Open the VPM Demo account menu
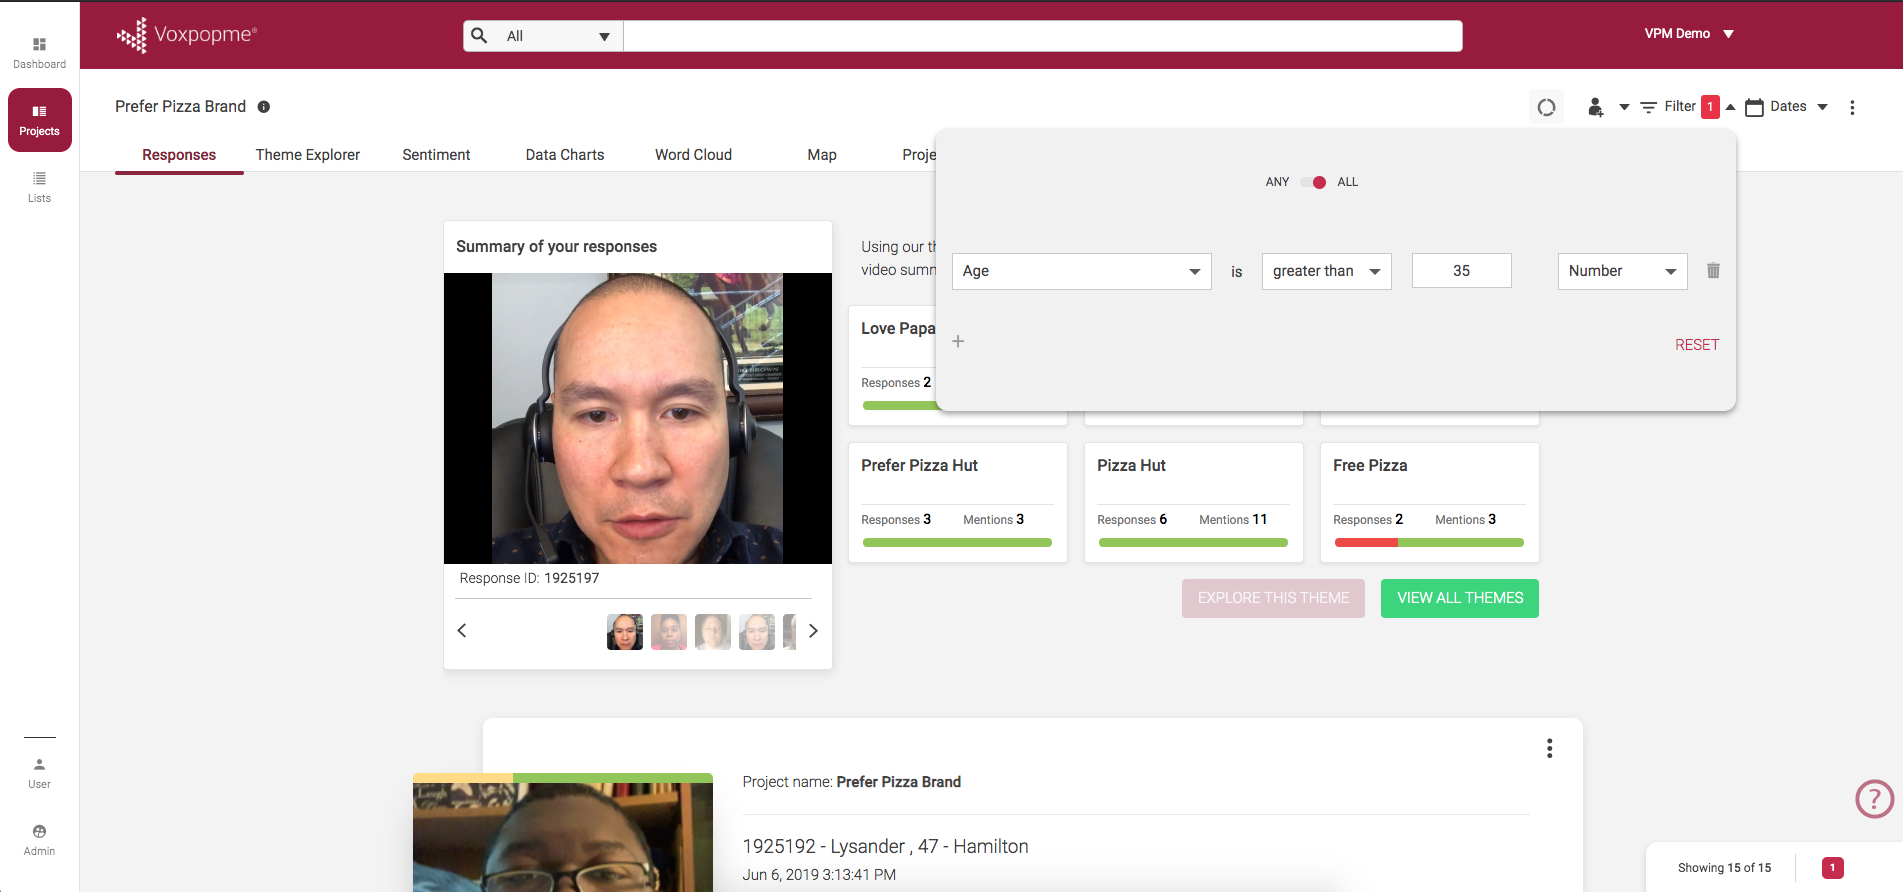This screenshot has height=892, width=1903. point(1689,34)
